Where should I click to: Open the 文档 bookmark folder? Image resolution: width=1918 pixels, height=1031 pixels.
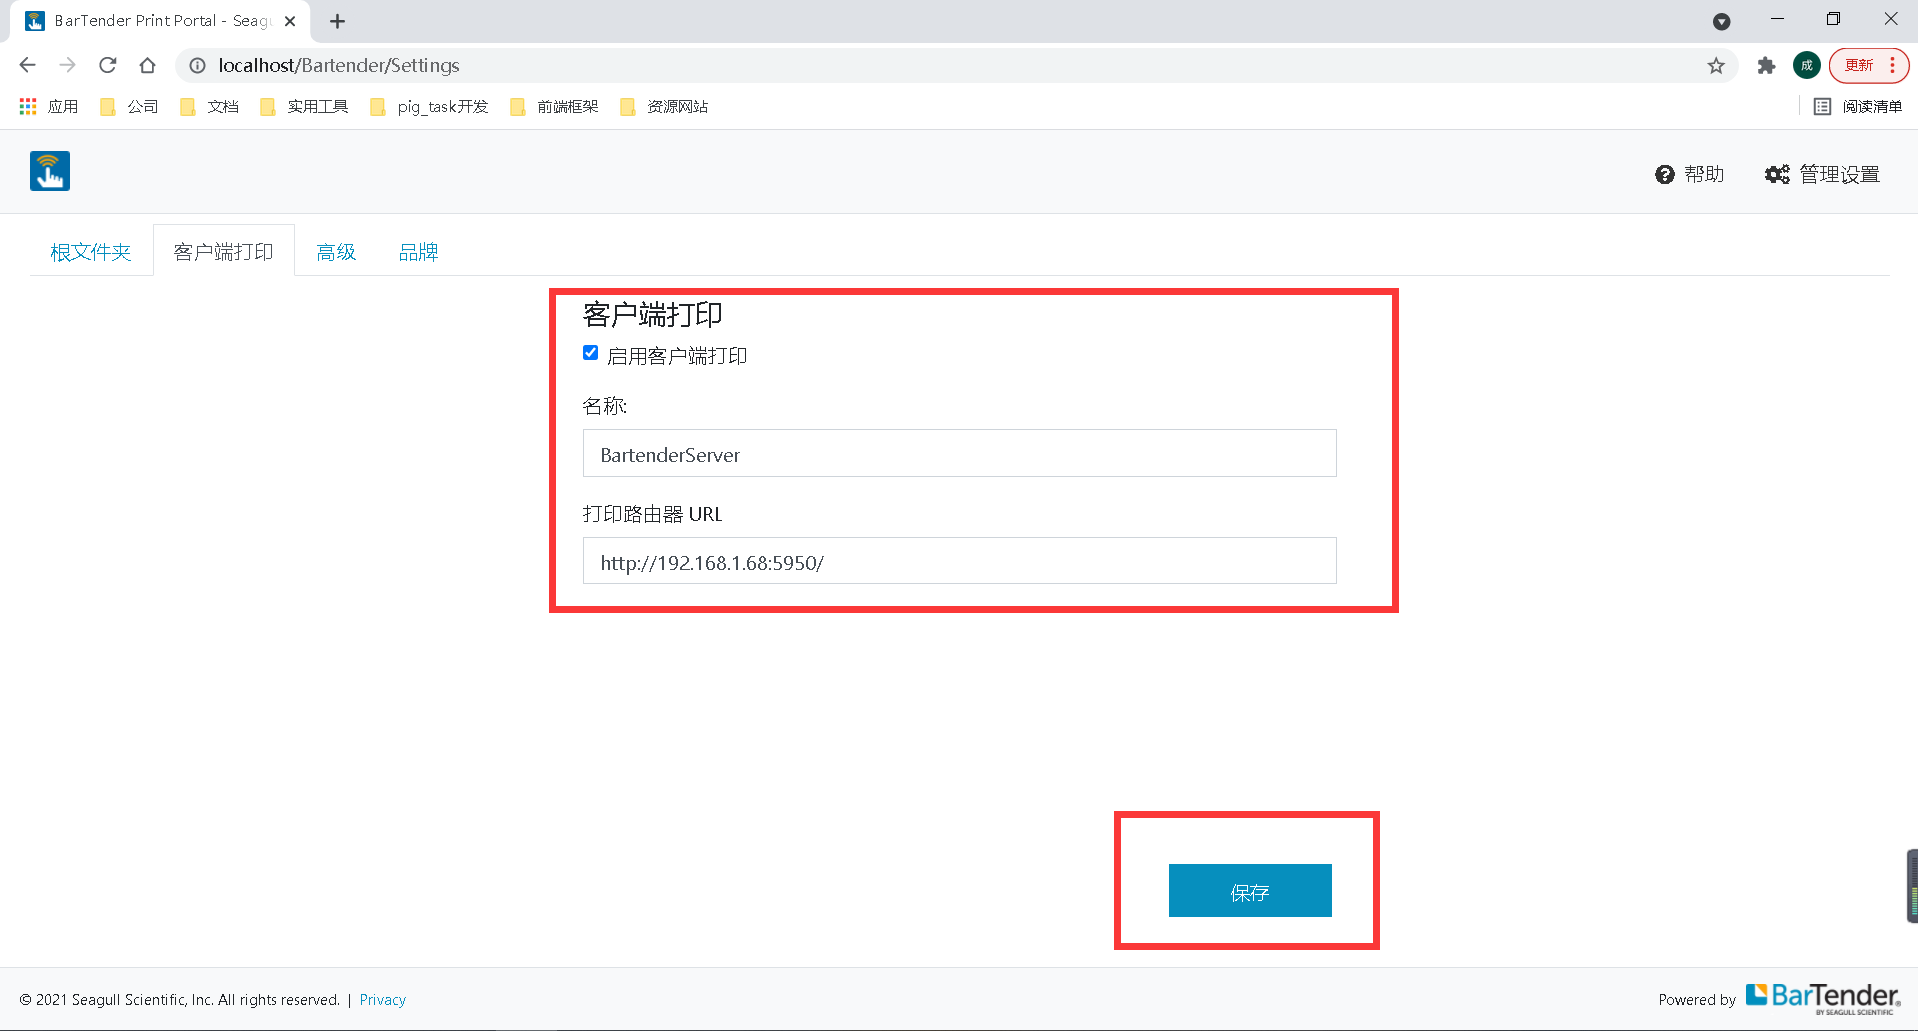(x=209, y=106)
